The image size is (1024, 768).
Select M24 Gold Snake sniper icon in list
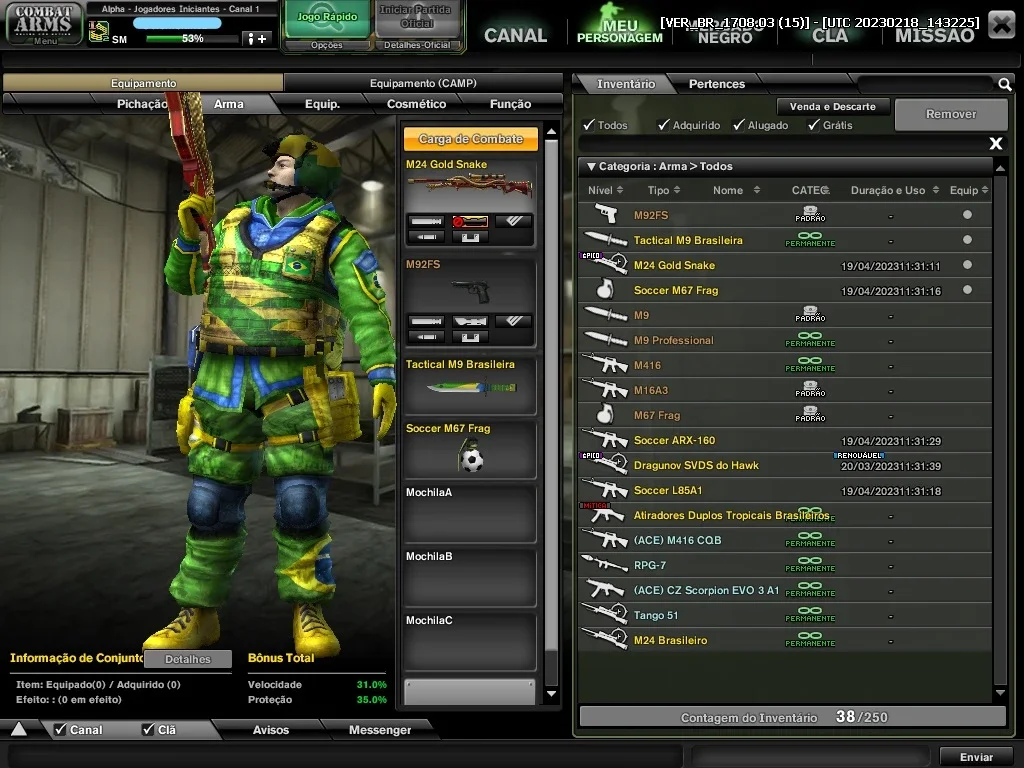pos(606,264)
